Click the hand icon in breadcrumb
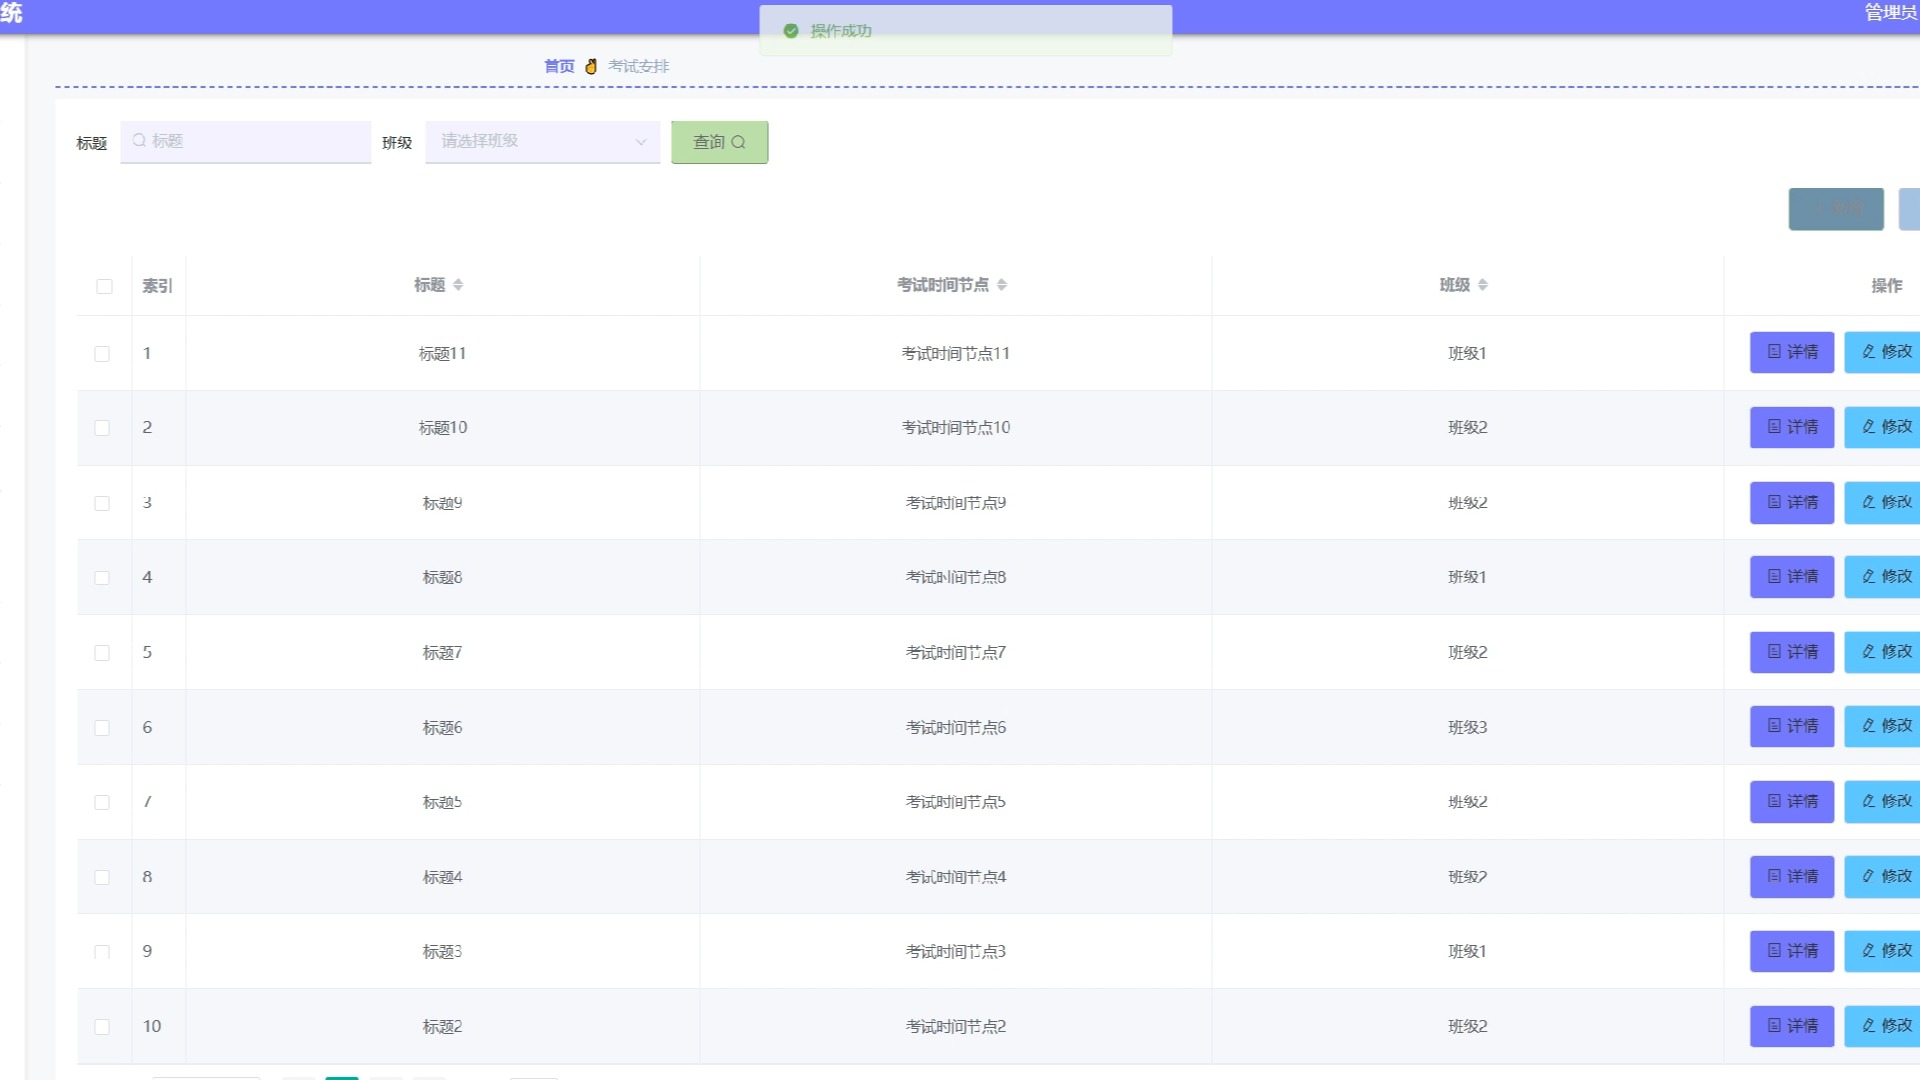Image resolution: width=1920 pixels, height=1080 pixels. (591, 66)
